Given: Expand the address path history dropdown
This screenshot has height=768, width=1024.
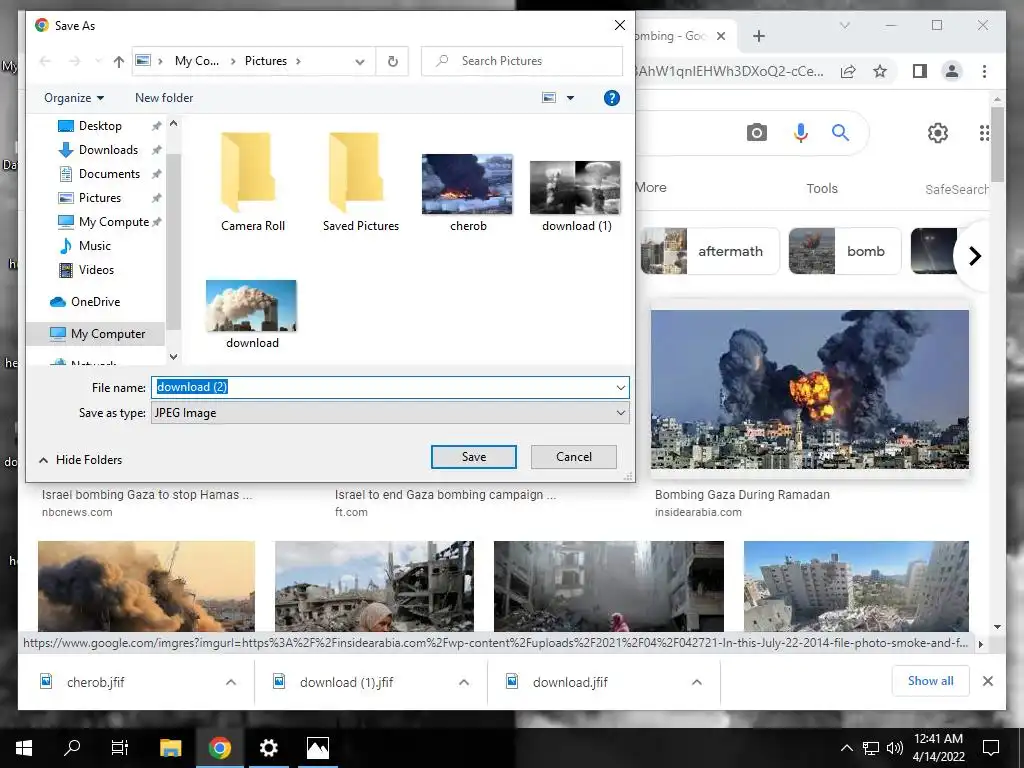Looking at the screenshot, I should (x=360, y=61).
